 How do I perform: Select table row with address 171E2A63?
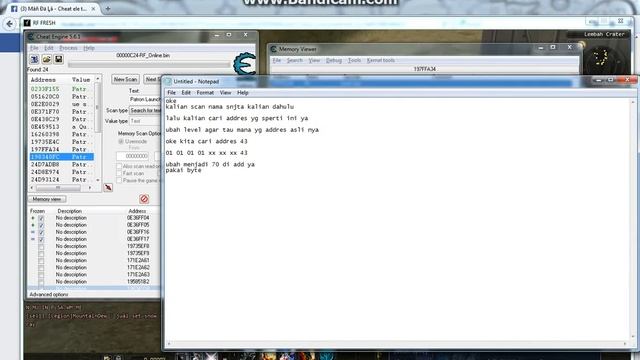coord(94,275)
